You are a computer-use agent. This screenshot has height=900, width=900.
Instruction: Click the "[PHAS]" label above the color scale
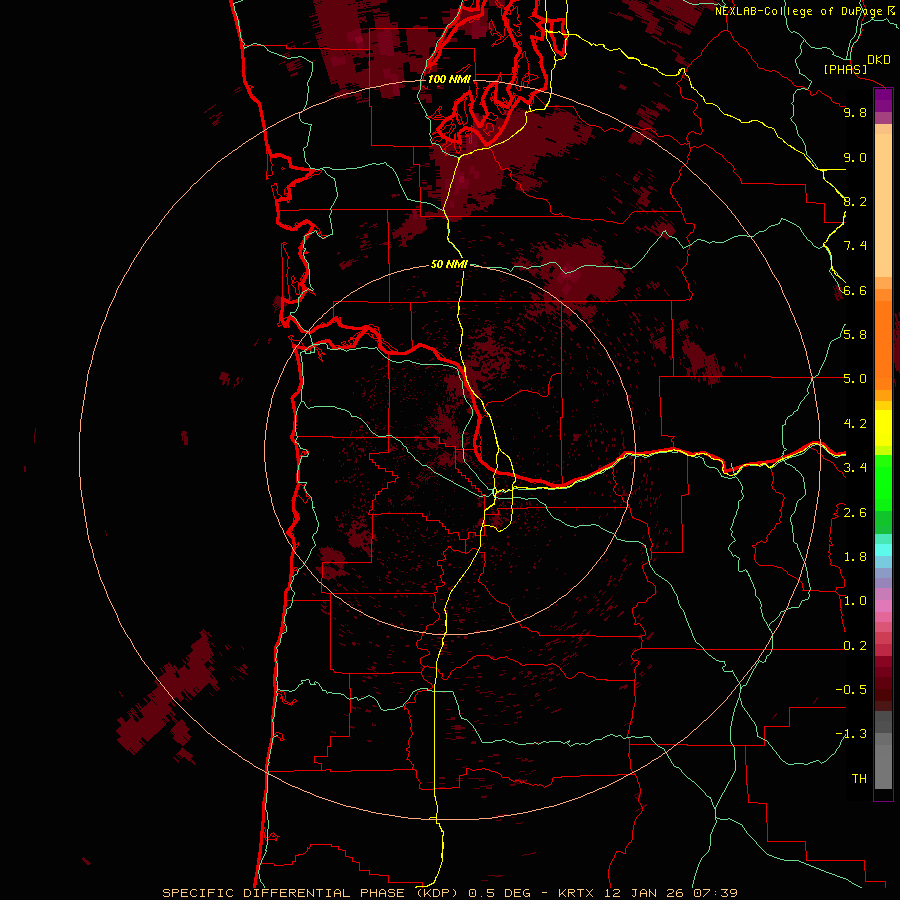(x=845, y=70)
